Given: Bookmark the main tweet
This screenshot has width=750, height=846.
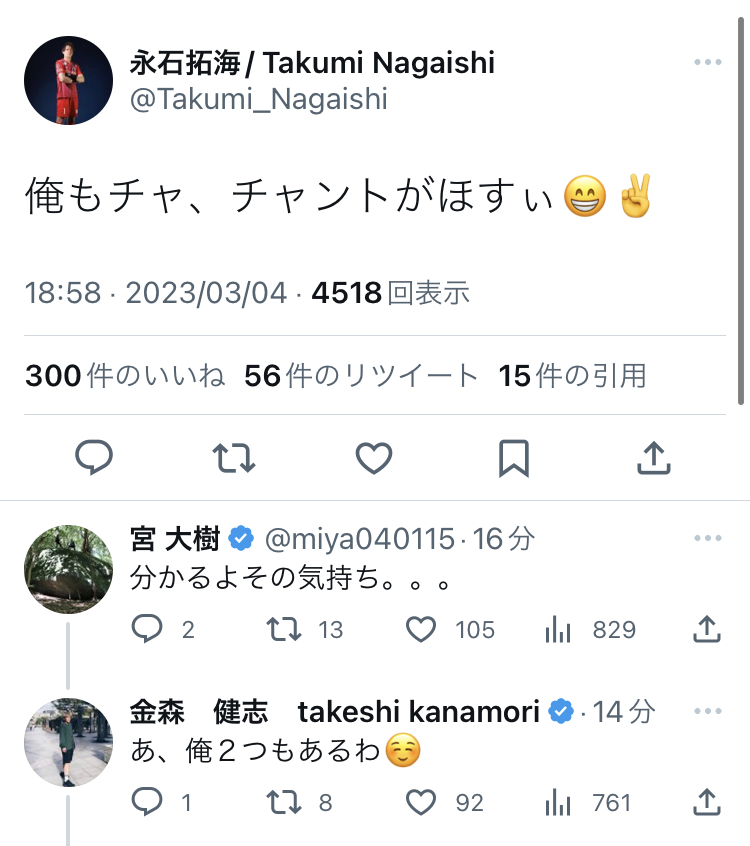Looking at the screenshot, I should point(513,458).
